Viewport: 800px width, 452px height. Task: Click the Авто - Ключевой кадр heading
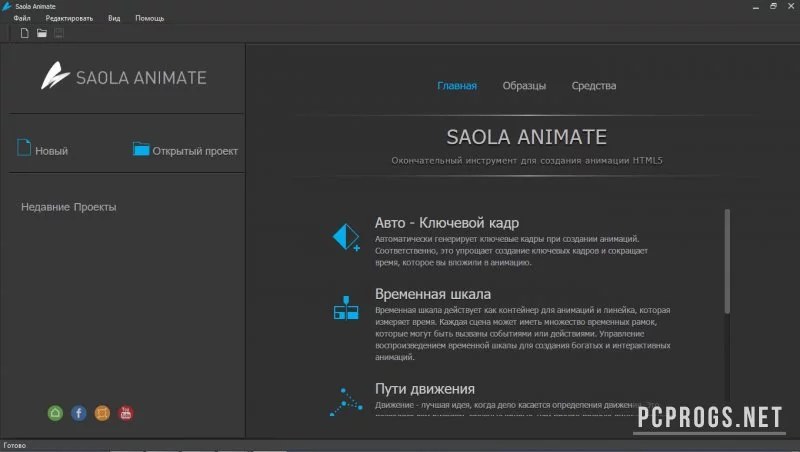447,223
